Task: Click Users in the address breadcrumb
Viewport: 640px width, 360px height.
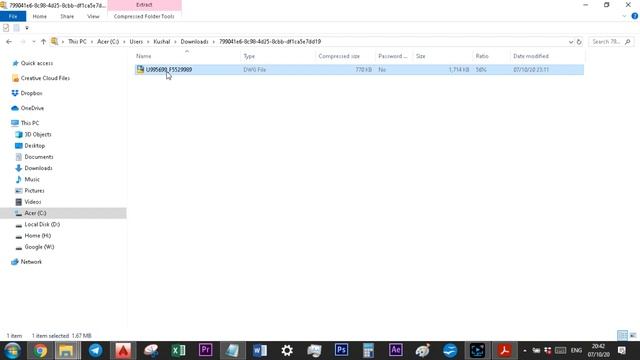Action: click(x=136, y=42)
